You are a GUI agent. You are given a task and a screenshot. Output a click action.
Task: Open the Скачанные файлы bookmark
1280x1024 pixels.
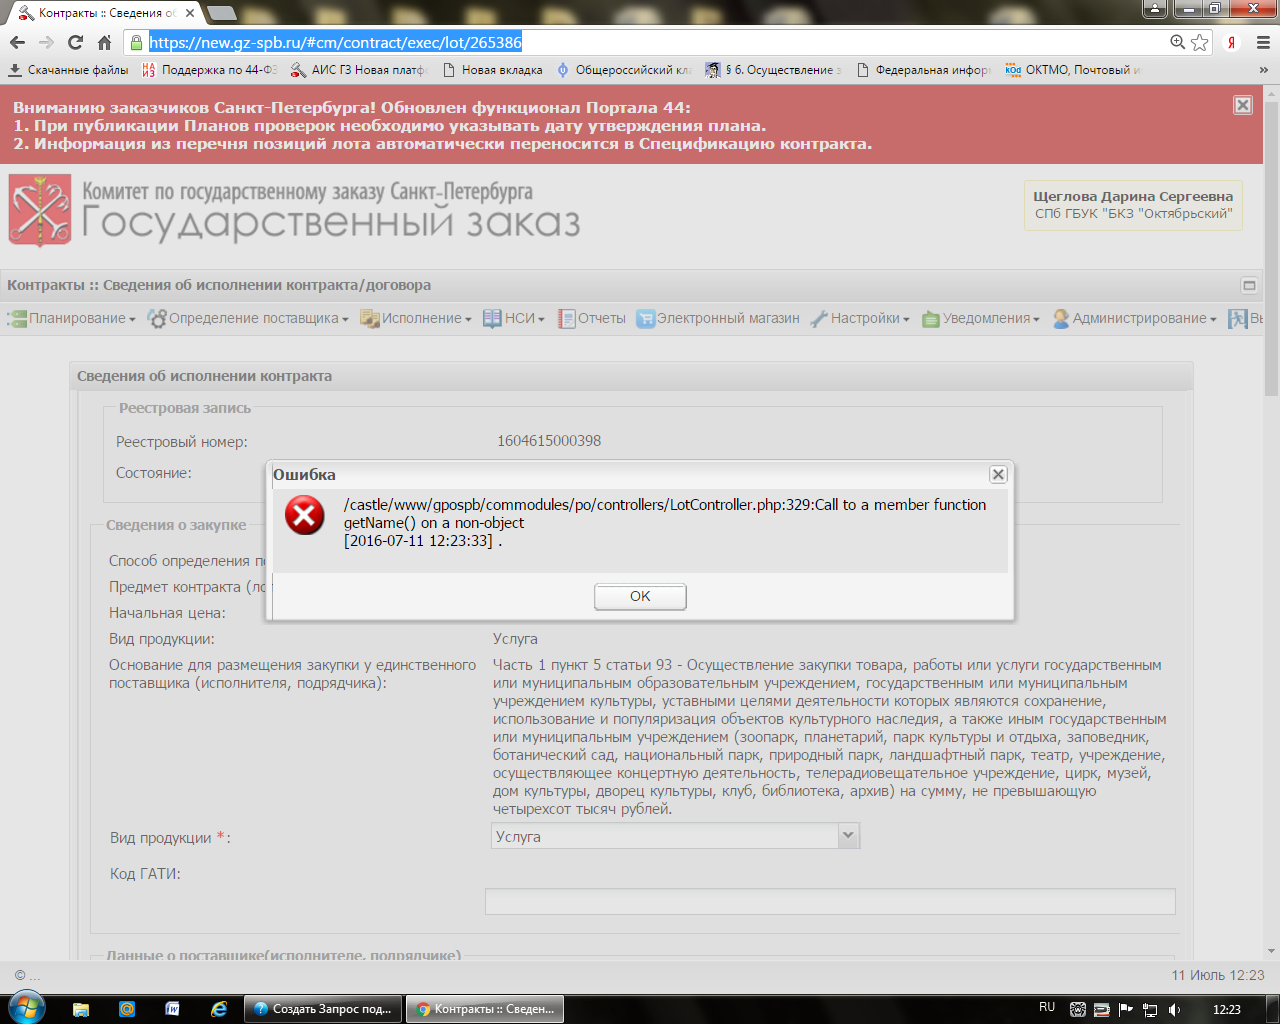pyautogui.click(x=68, y=70)
